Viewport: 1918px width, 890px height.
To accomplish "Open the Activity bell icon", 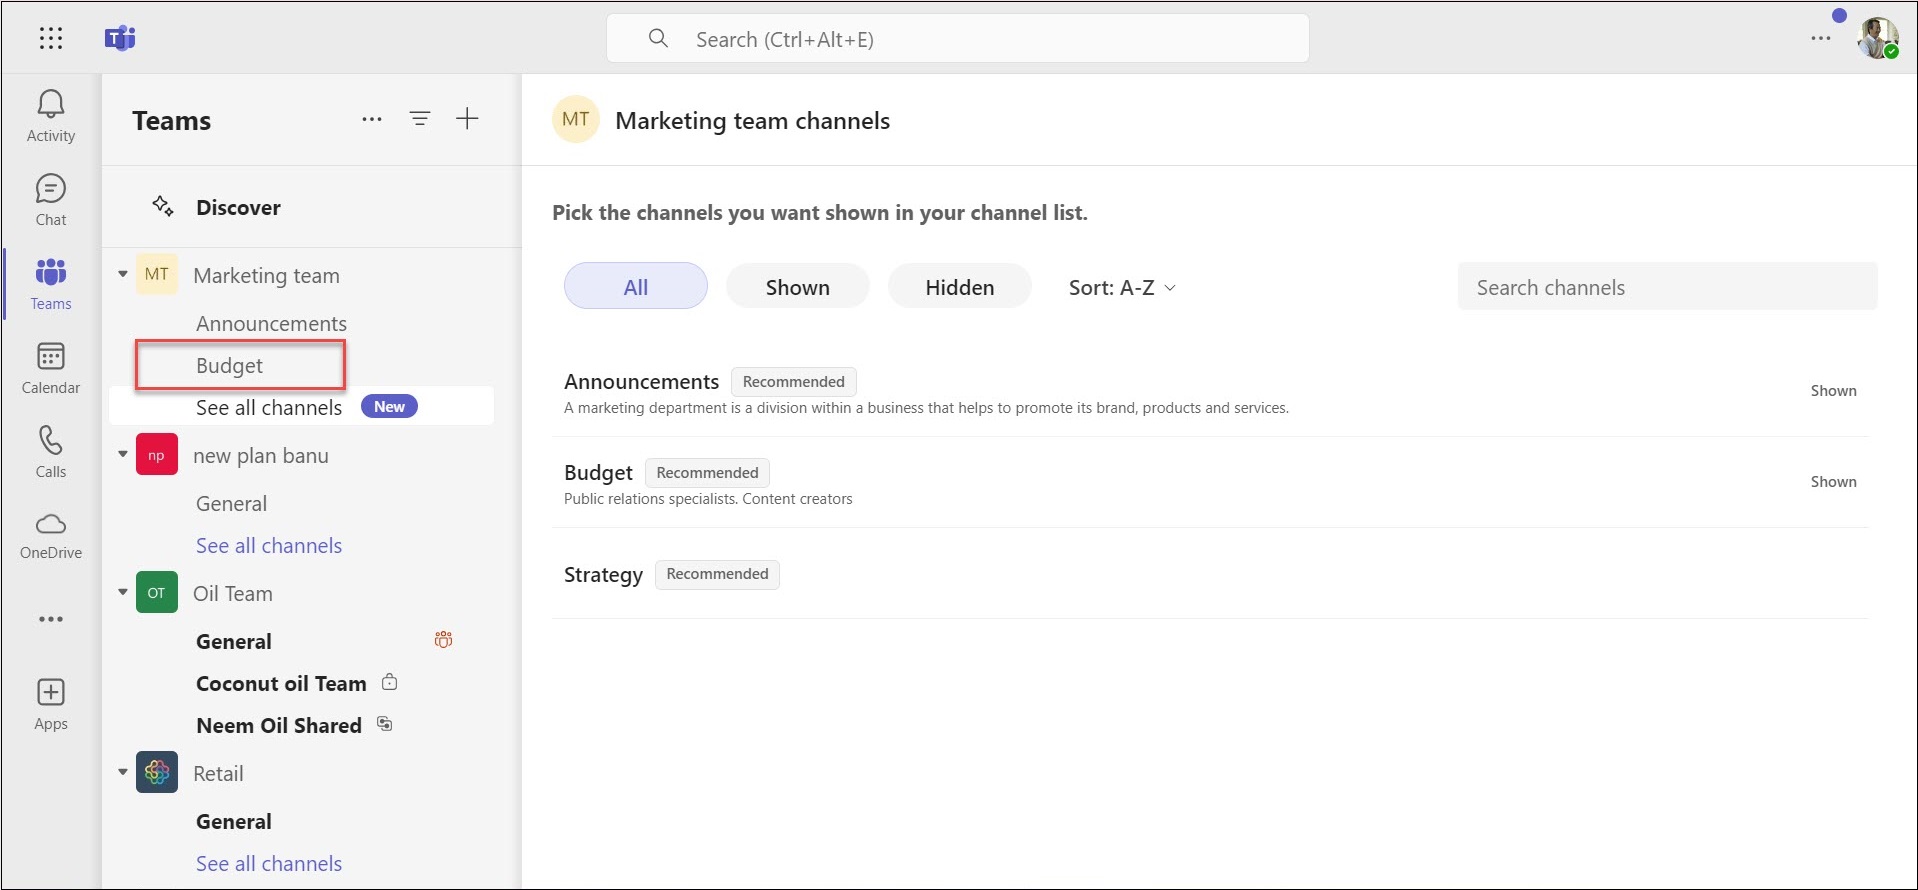I will tap(51, 106).
